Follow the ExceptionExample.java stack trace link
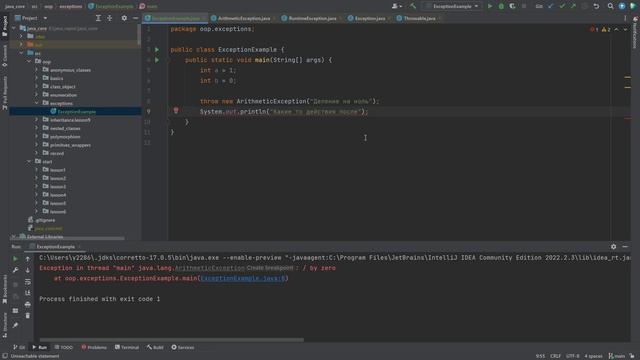The width and height of the screenshot is (640, 360). 243,278
